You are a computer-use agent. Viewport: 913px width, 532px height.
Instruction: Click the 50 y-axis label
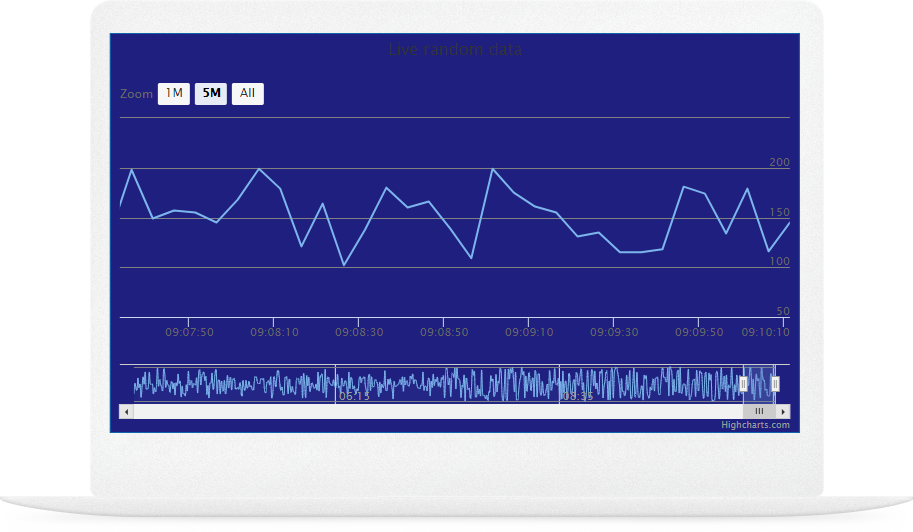tap(783, 311)
